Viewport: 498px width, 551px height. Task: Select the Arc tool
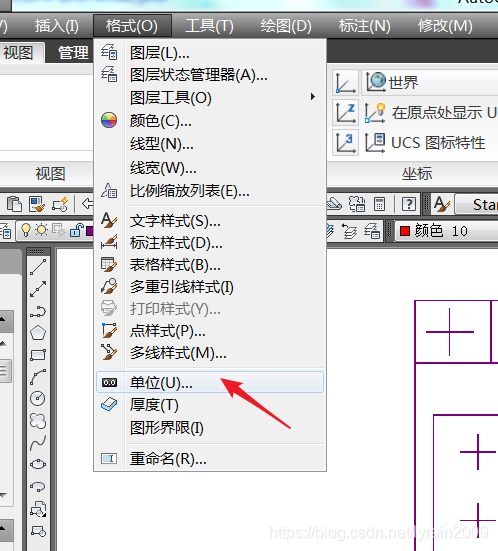pos(38,377)
